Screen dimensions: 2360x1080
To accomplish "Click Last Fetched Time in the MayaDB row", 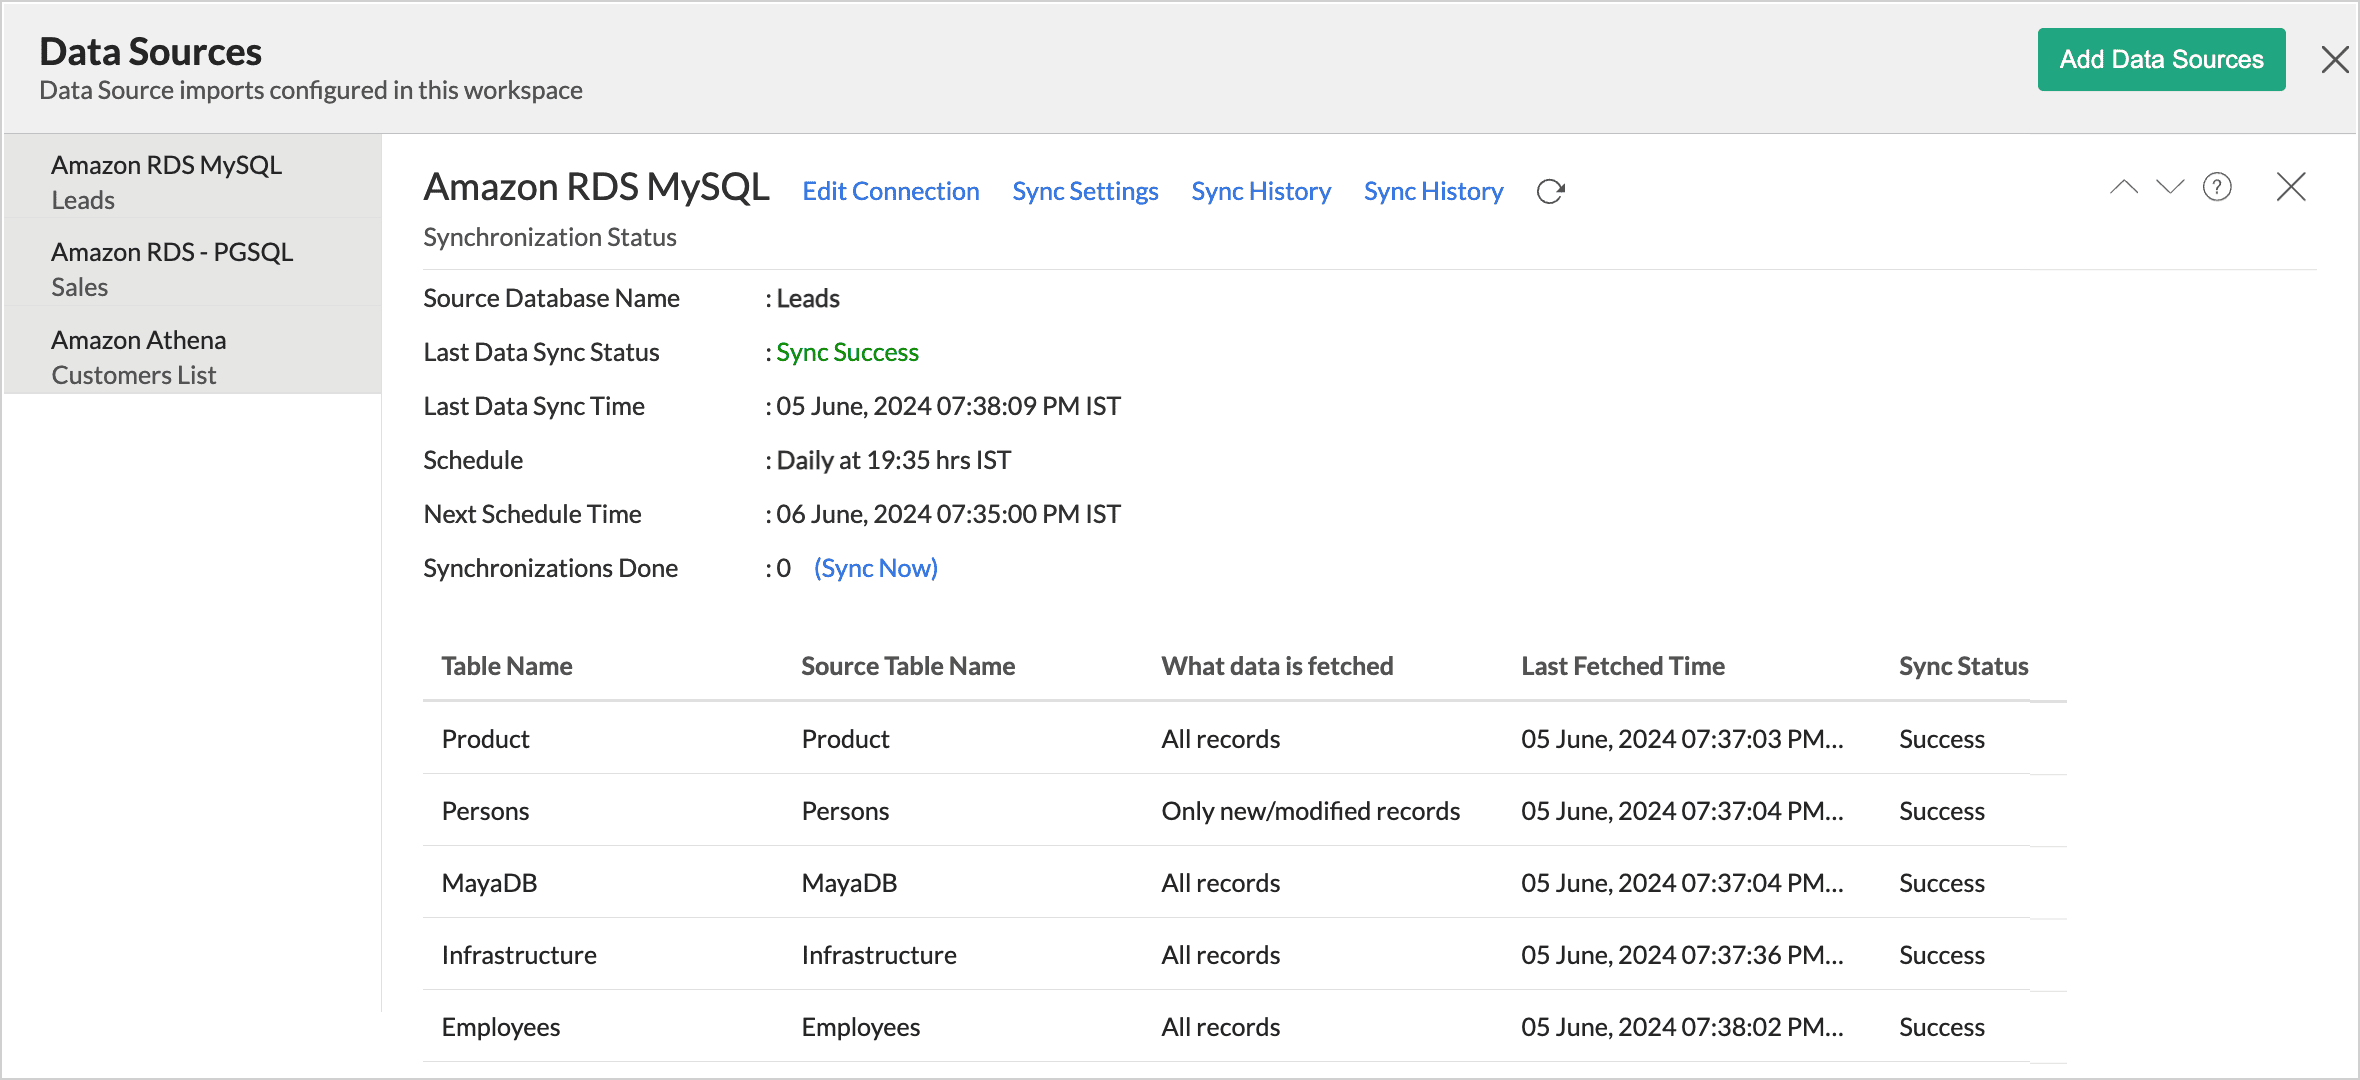I will click(x=1682, y=883).
